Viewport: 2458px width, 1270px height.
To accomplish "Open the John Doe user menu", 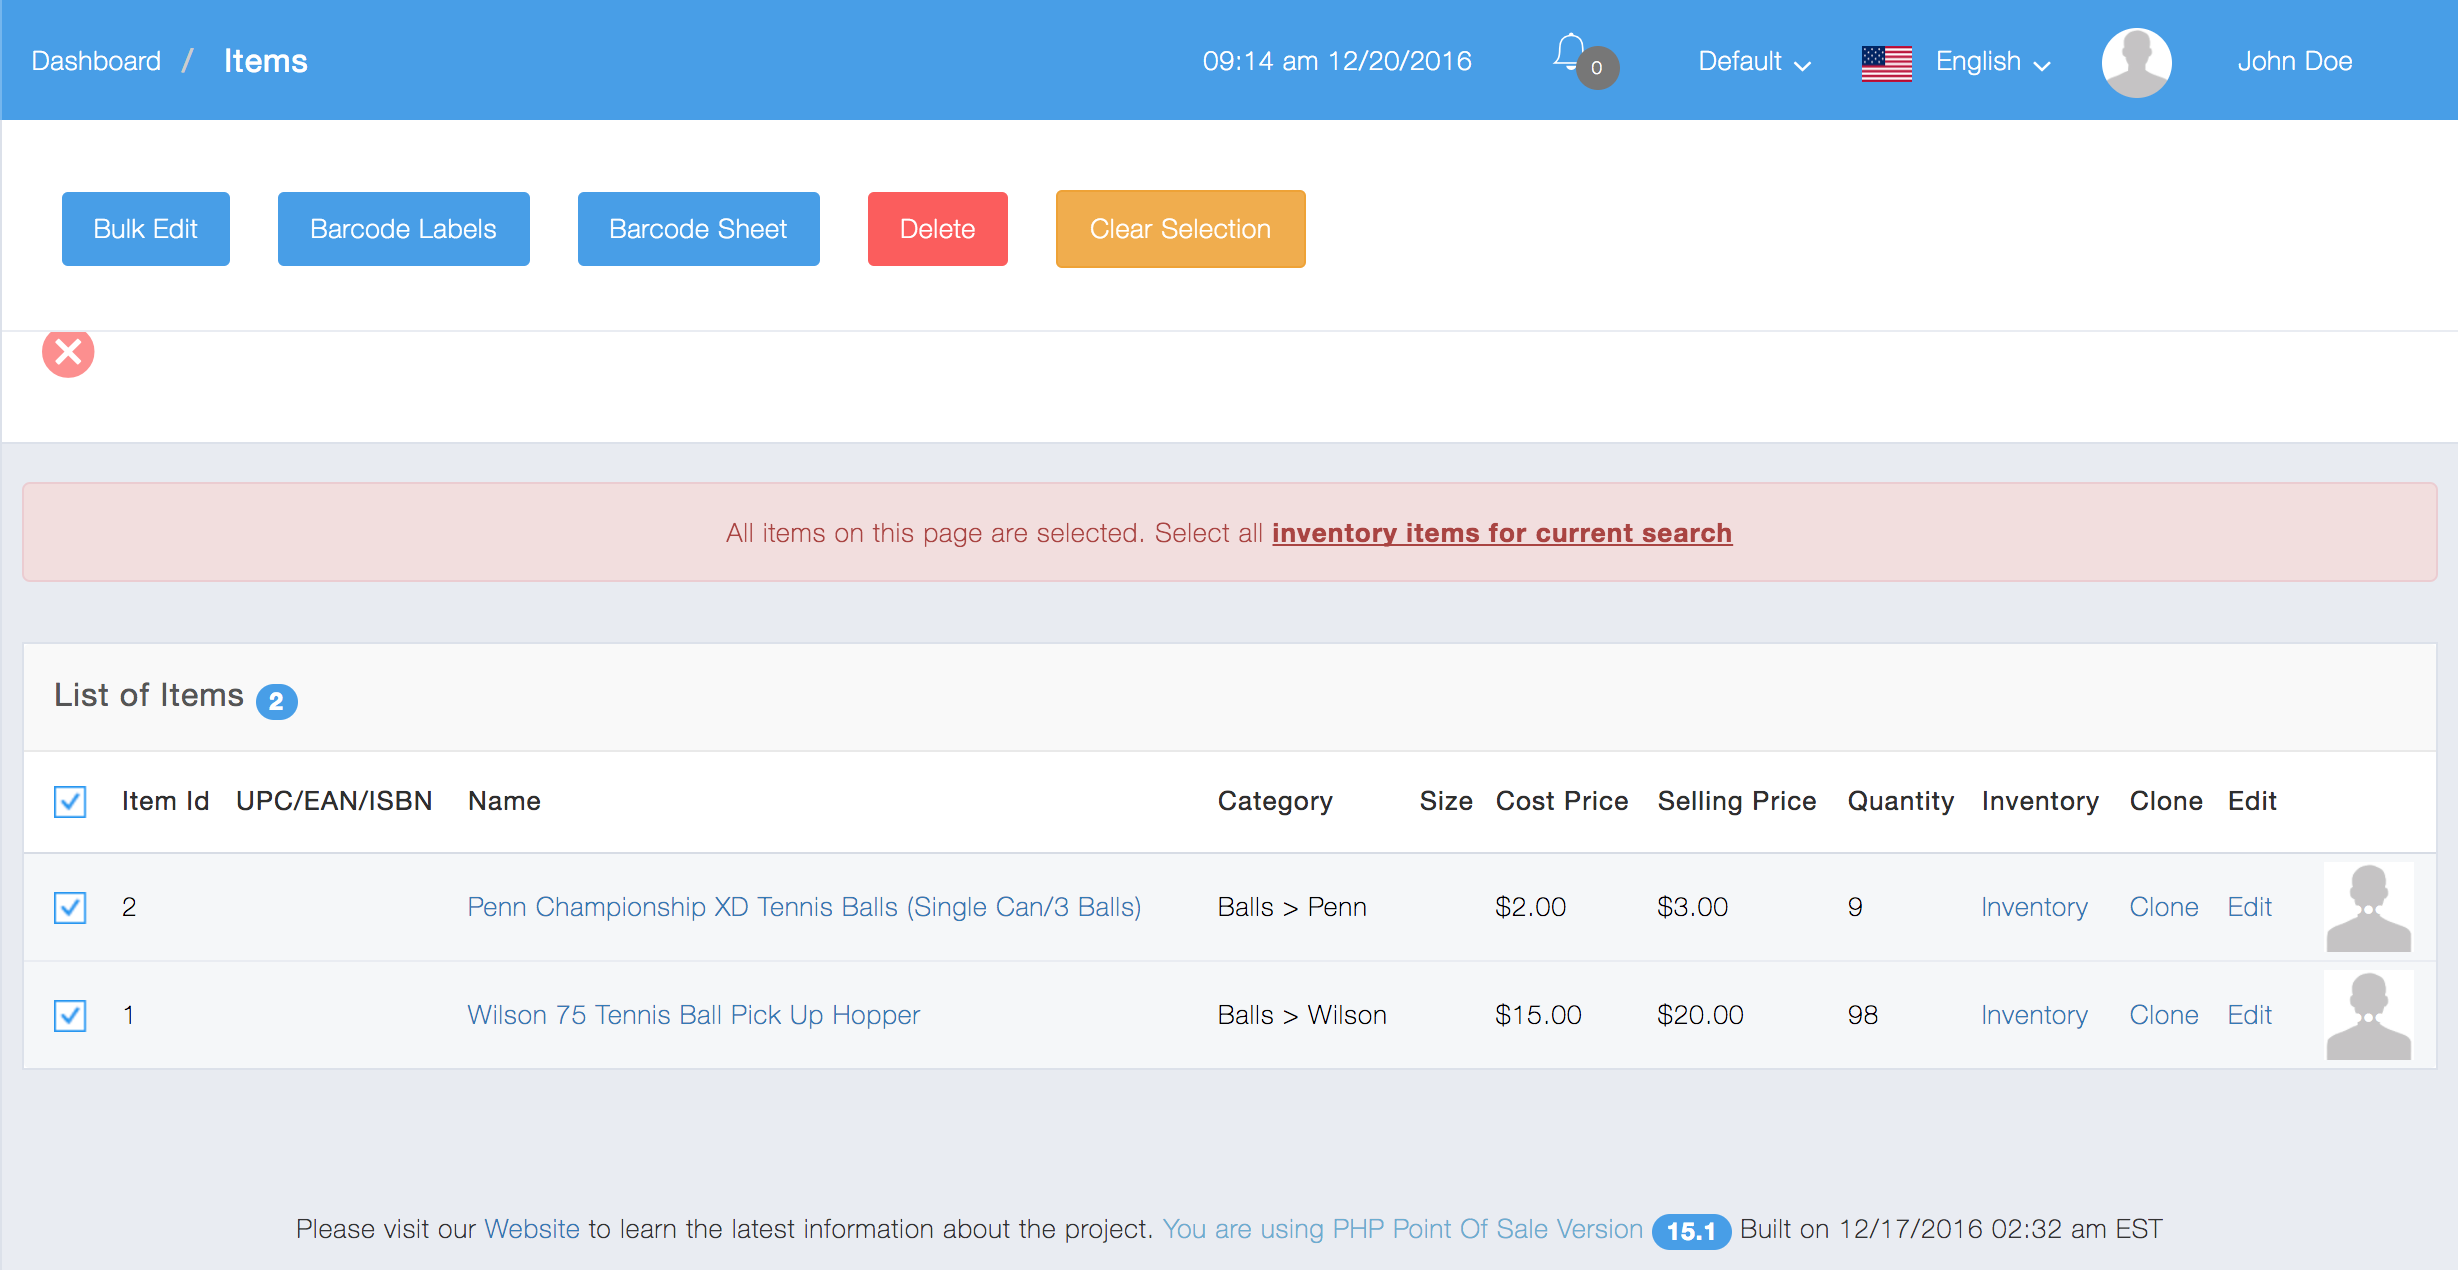I will 2294,62.
